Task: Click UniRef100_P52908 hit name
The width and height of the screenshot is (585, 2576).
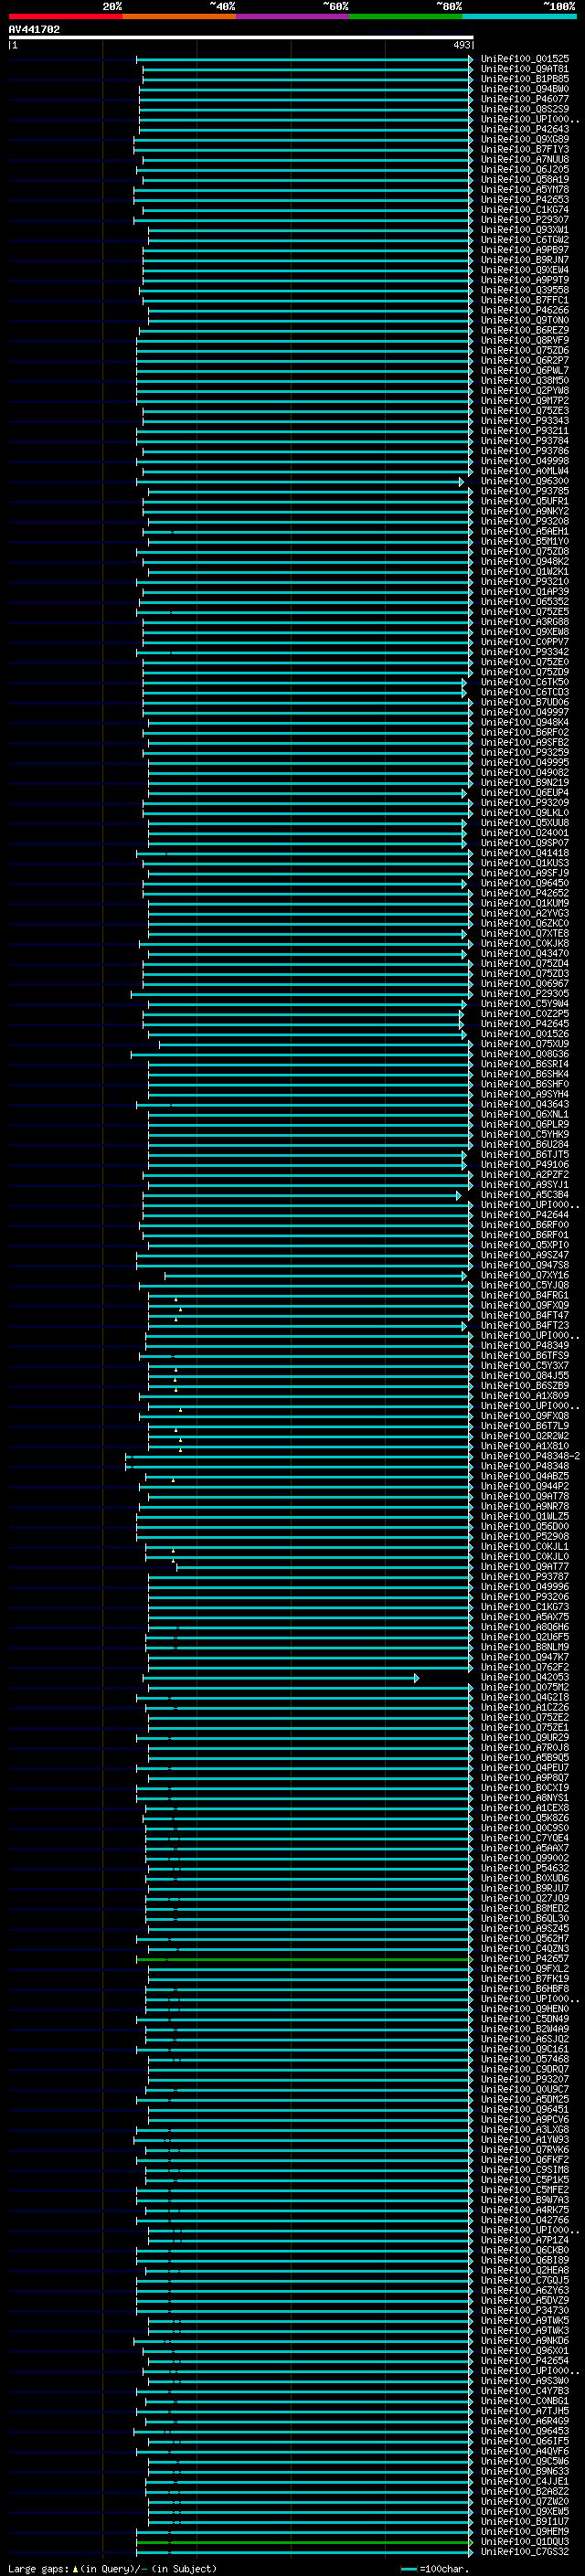Action: [x=524, y=1536]
